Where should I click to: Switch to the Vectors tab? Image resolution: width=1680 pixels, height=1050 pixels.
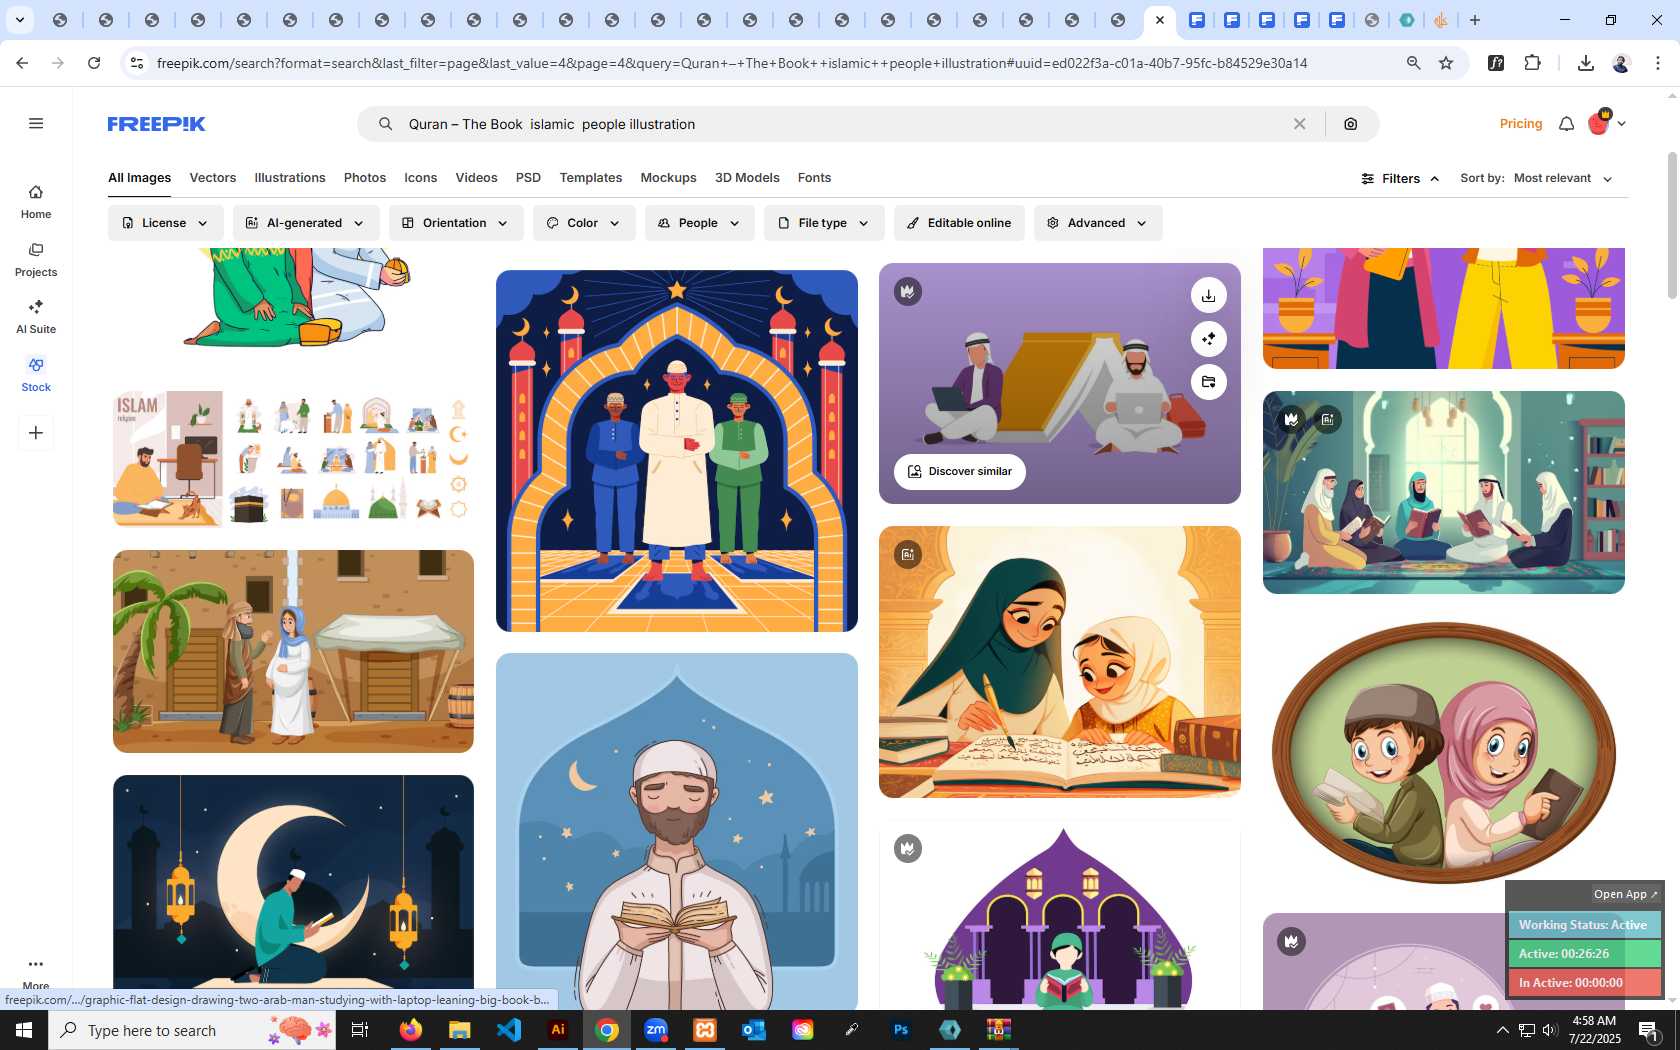click(213, 178)
